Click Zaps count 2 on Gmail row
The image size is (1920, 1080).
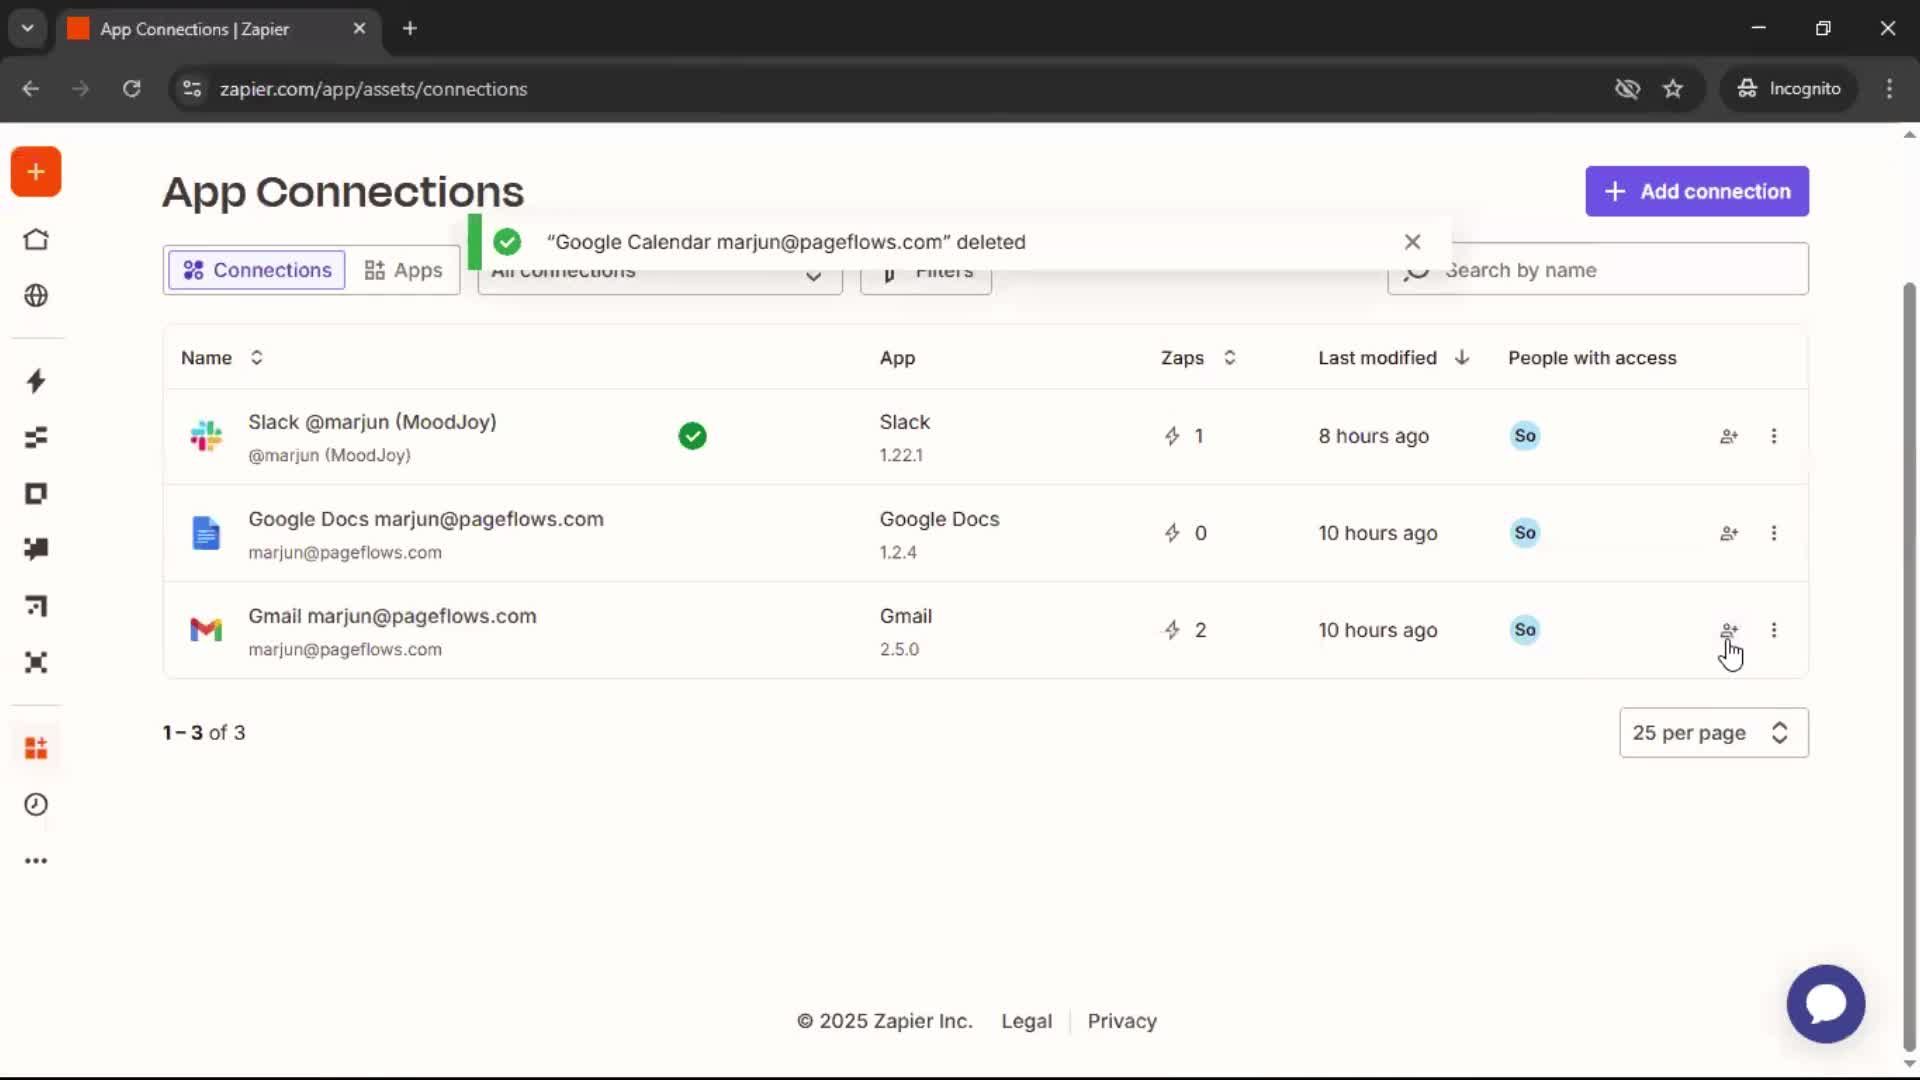pos(1186,630)
